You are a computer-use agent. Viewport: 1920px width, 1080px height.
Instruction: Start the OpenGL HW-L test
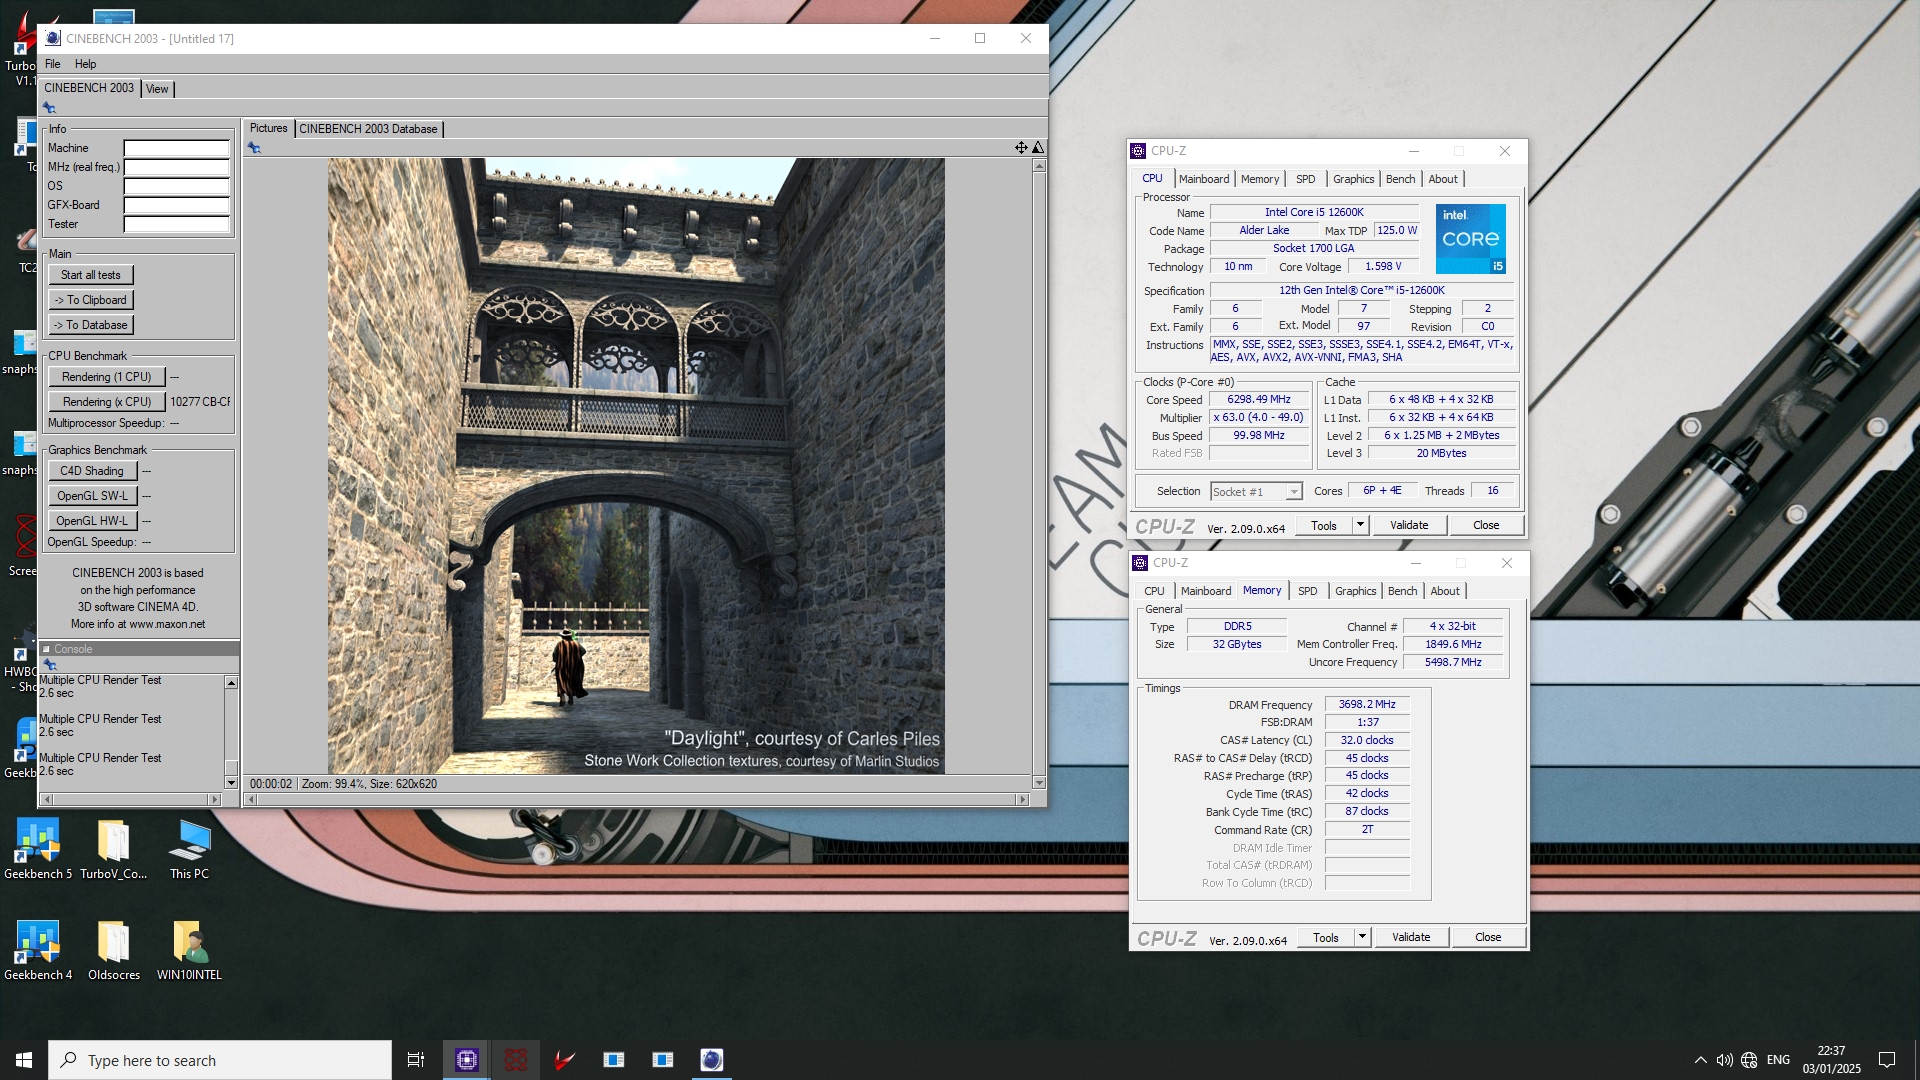tap(92, 521)
